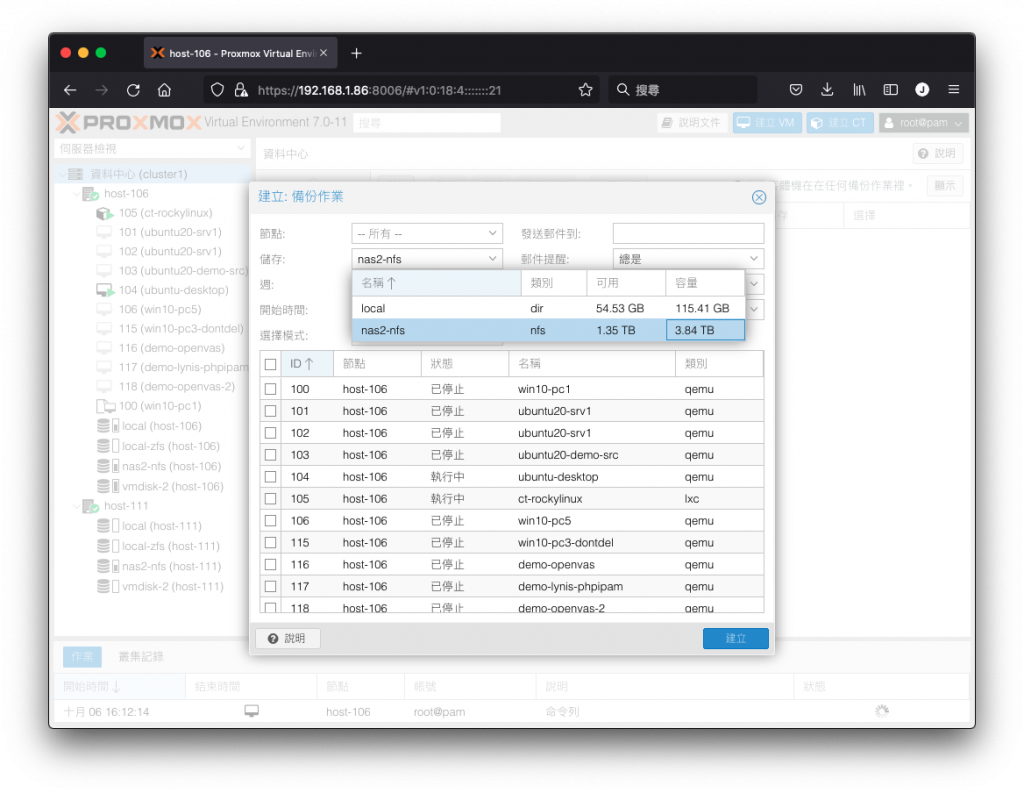Select storage icon for vmdisk-2 (host-111)
This screenshot has height=793, width=1024.
pos(108,587)
